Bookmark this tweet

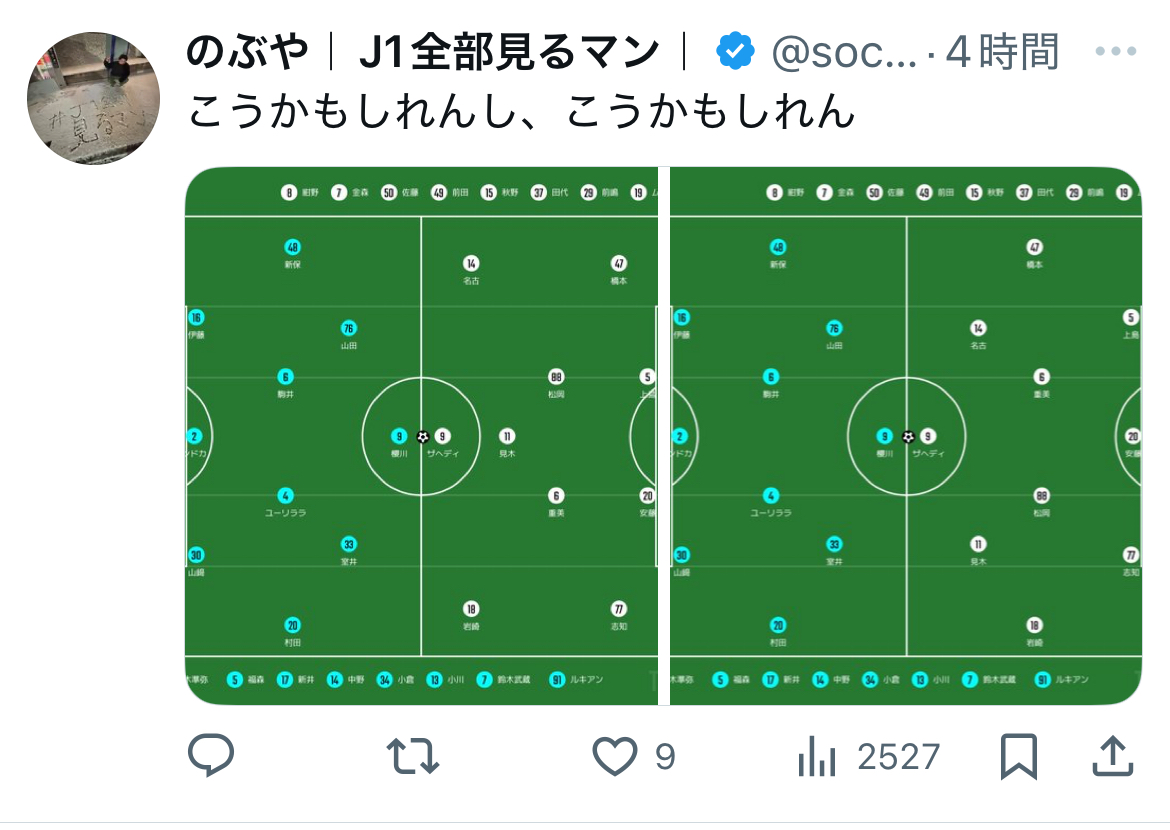click(1019, 756)
